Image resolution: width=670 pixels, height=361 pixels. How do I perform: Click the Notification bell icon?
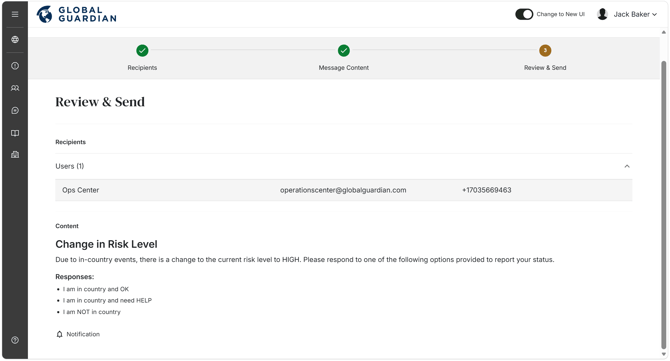(59, 334)
